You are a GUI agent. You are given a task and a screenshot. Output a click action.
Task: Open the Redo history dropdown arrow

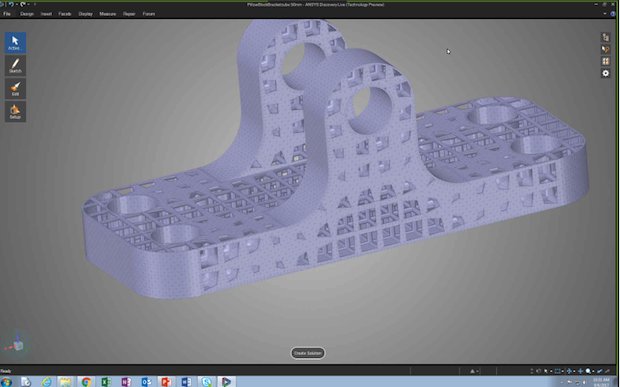[x=28, y=4]
